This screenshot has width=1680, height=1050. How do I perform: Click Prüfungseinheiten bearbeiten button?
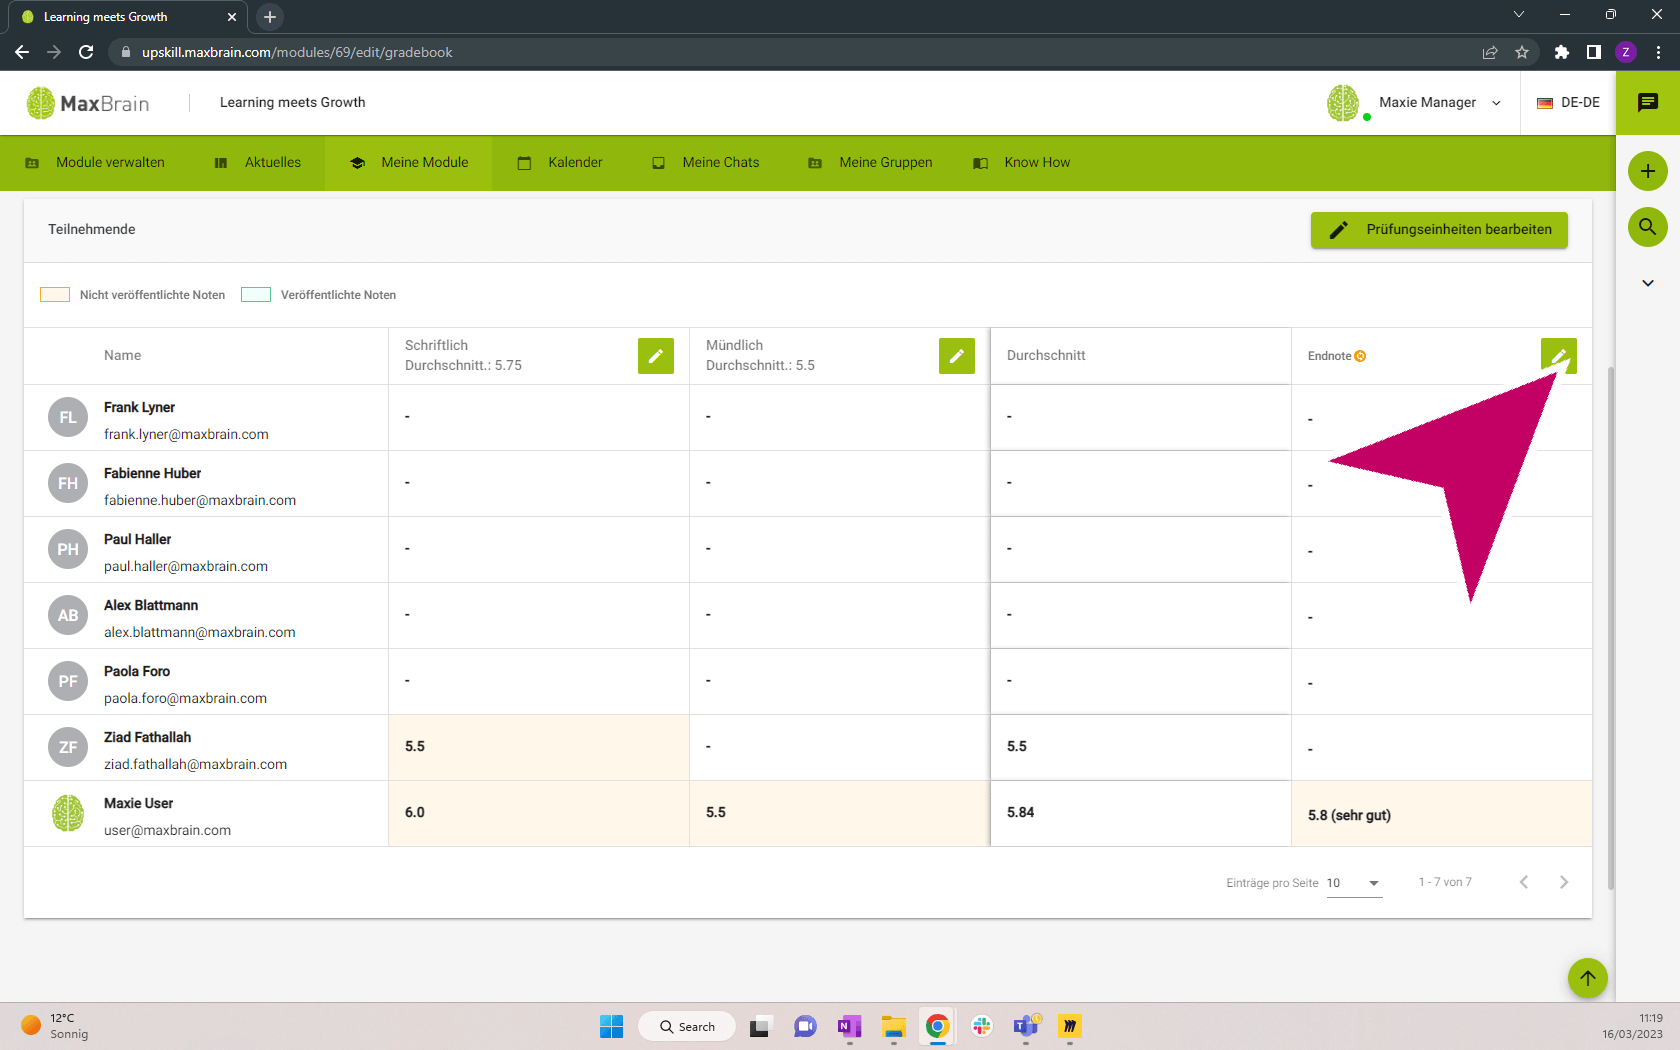coord(1439,230)
